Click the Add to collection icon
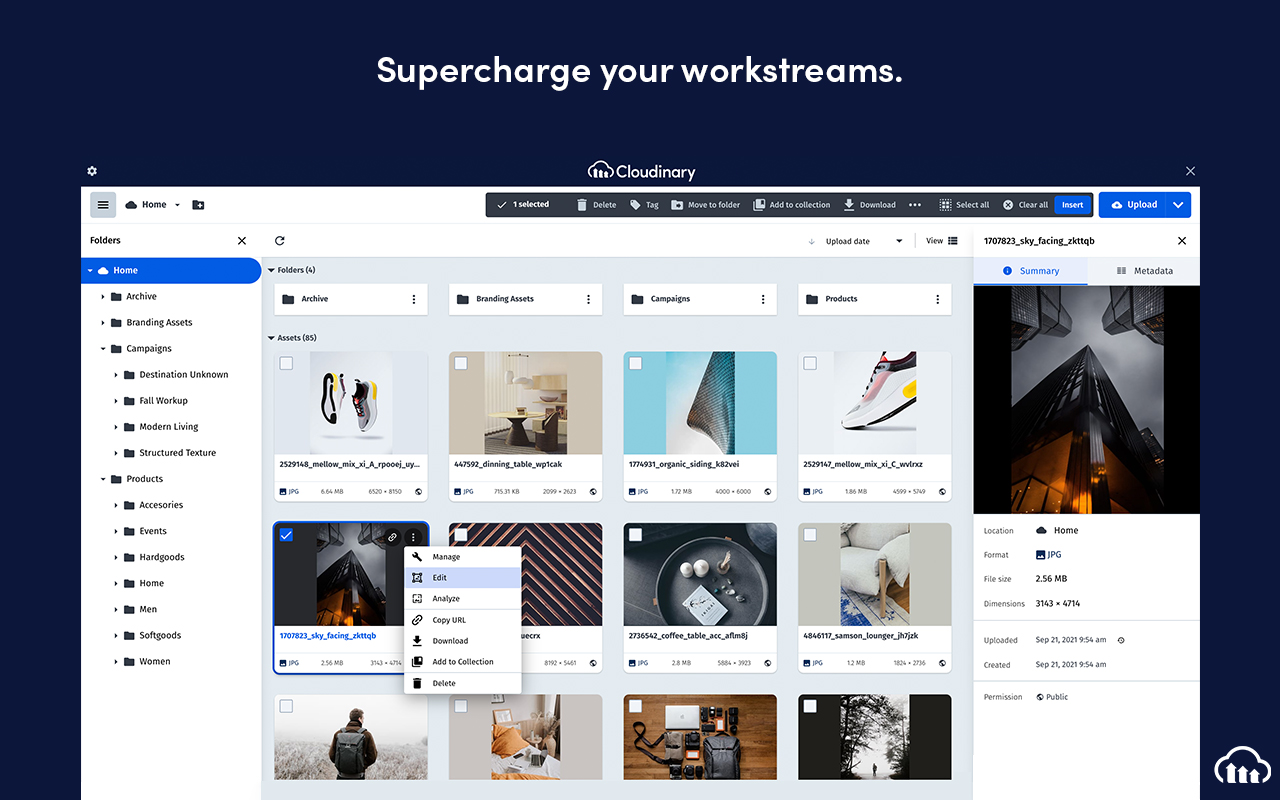Viewport: 1280px width, 800px height. tap(759, 204)
